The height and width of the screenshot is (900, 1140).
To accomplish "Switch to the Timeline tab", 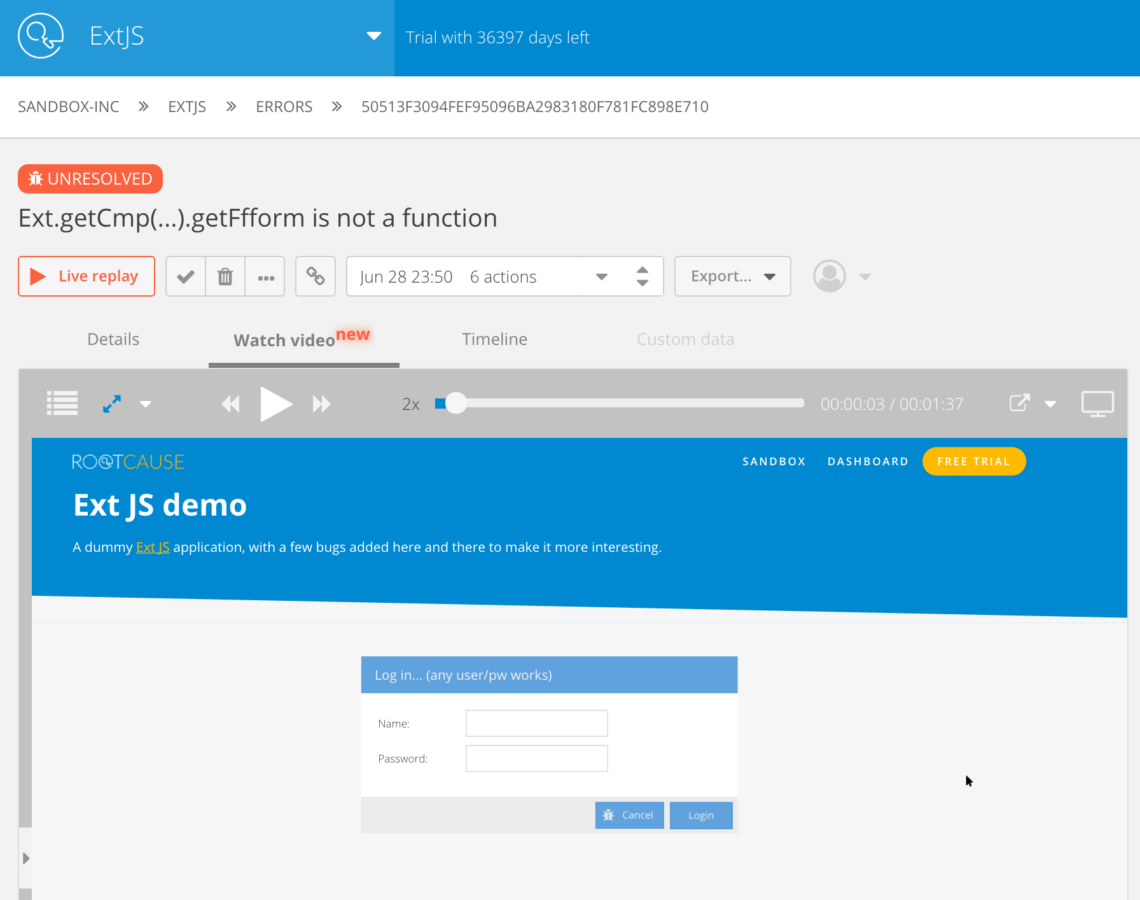I will [x=494, y=340].
